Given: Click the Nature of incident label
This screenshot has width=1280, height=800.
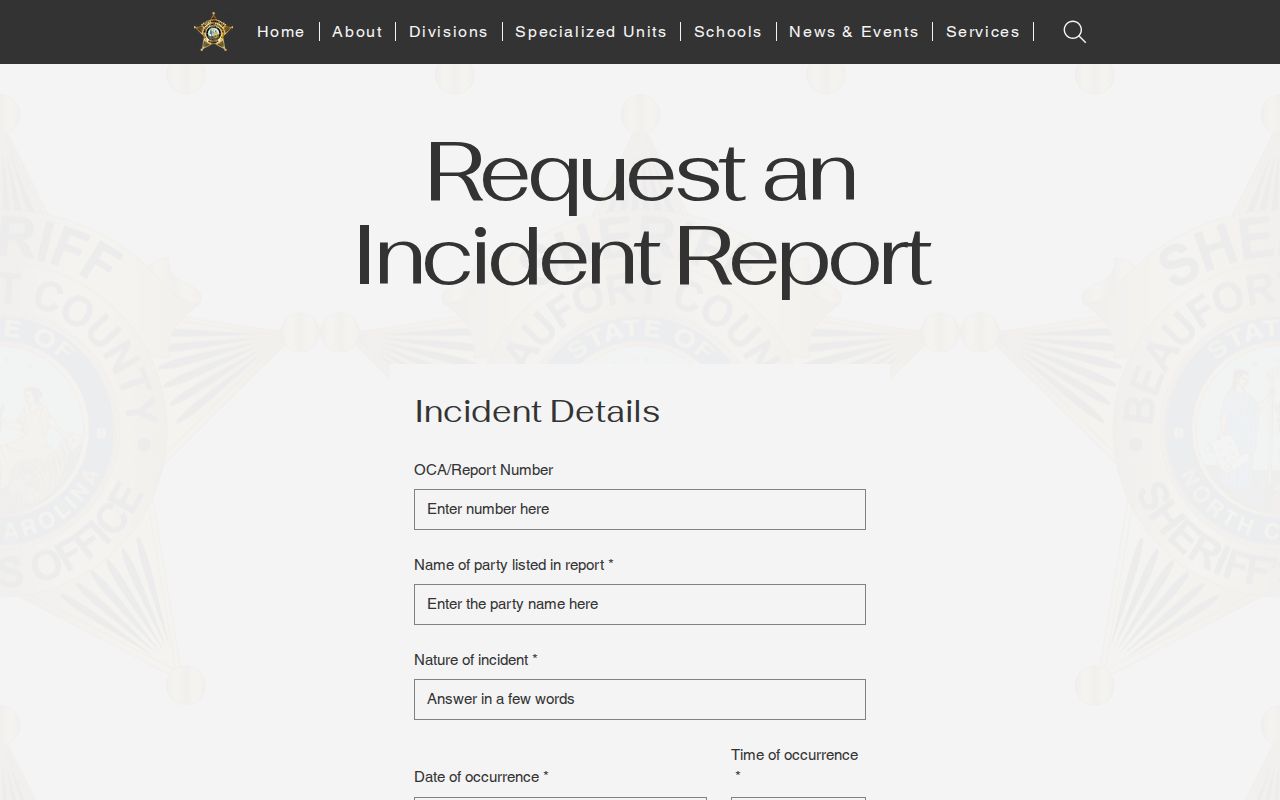Looking at the screenshot, I should [x=476, y=660].
